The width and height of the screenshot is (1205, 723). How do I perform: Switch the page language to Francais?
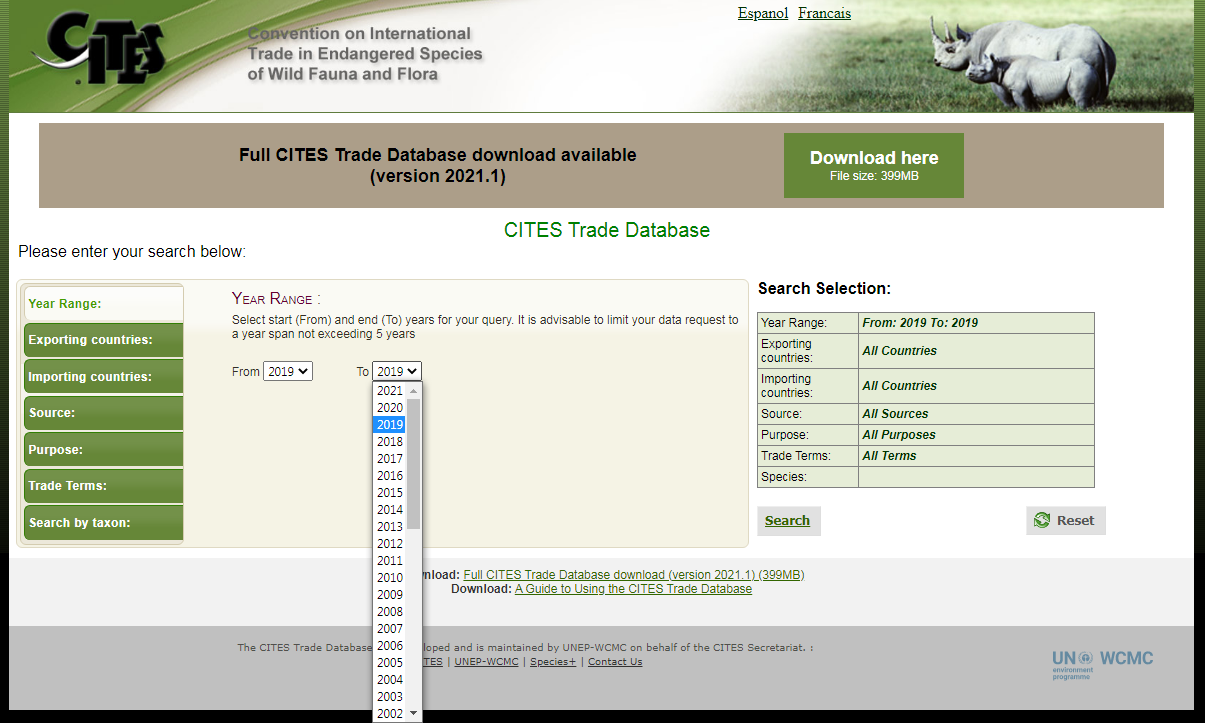[824, 13]
